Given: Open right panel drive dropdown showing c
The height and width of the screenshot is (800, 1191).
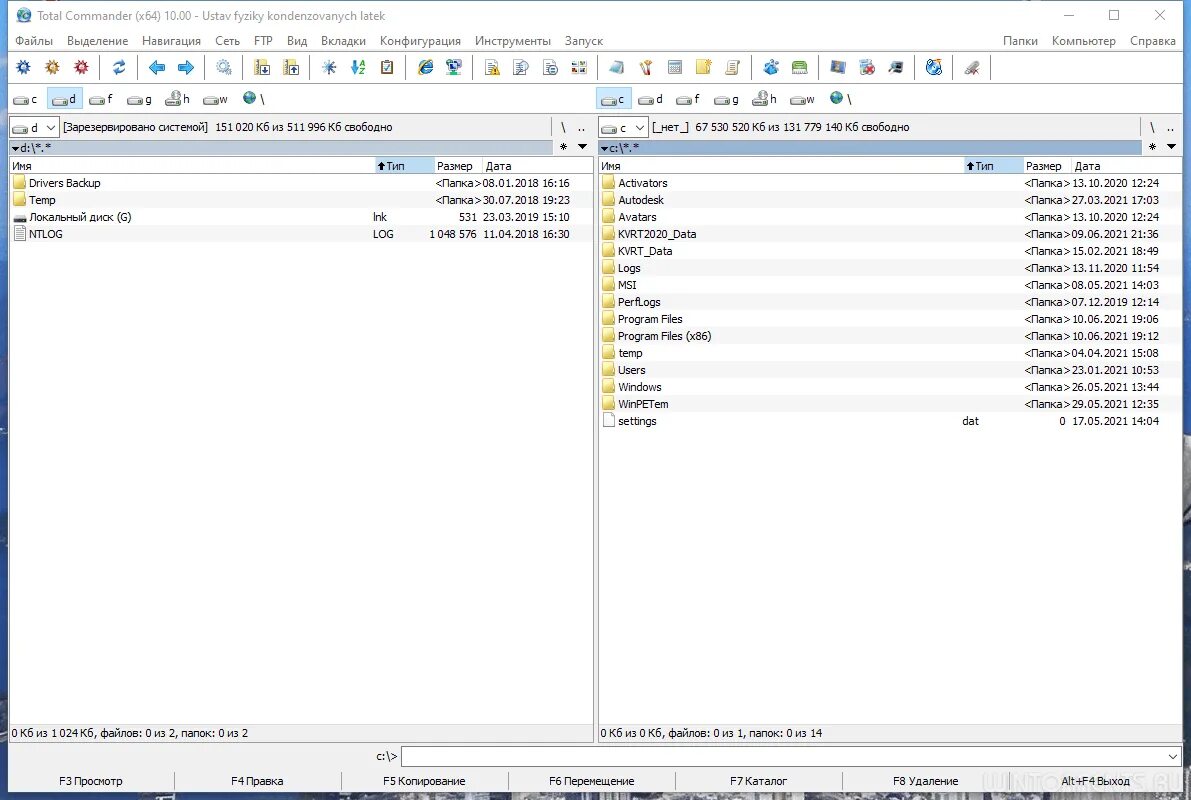Looking at the screenshot, I should (x=624, y=127).
